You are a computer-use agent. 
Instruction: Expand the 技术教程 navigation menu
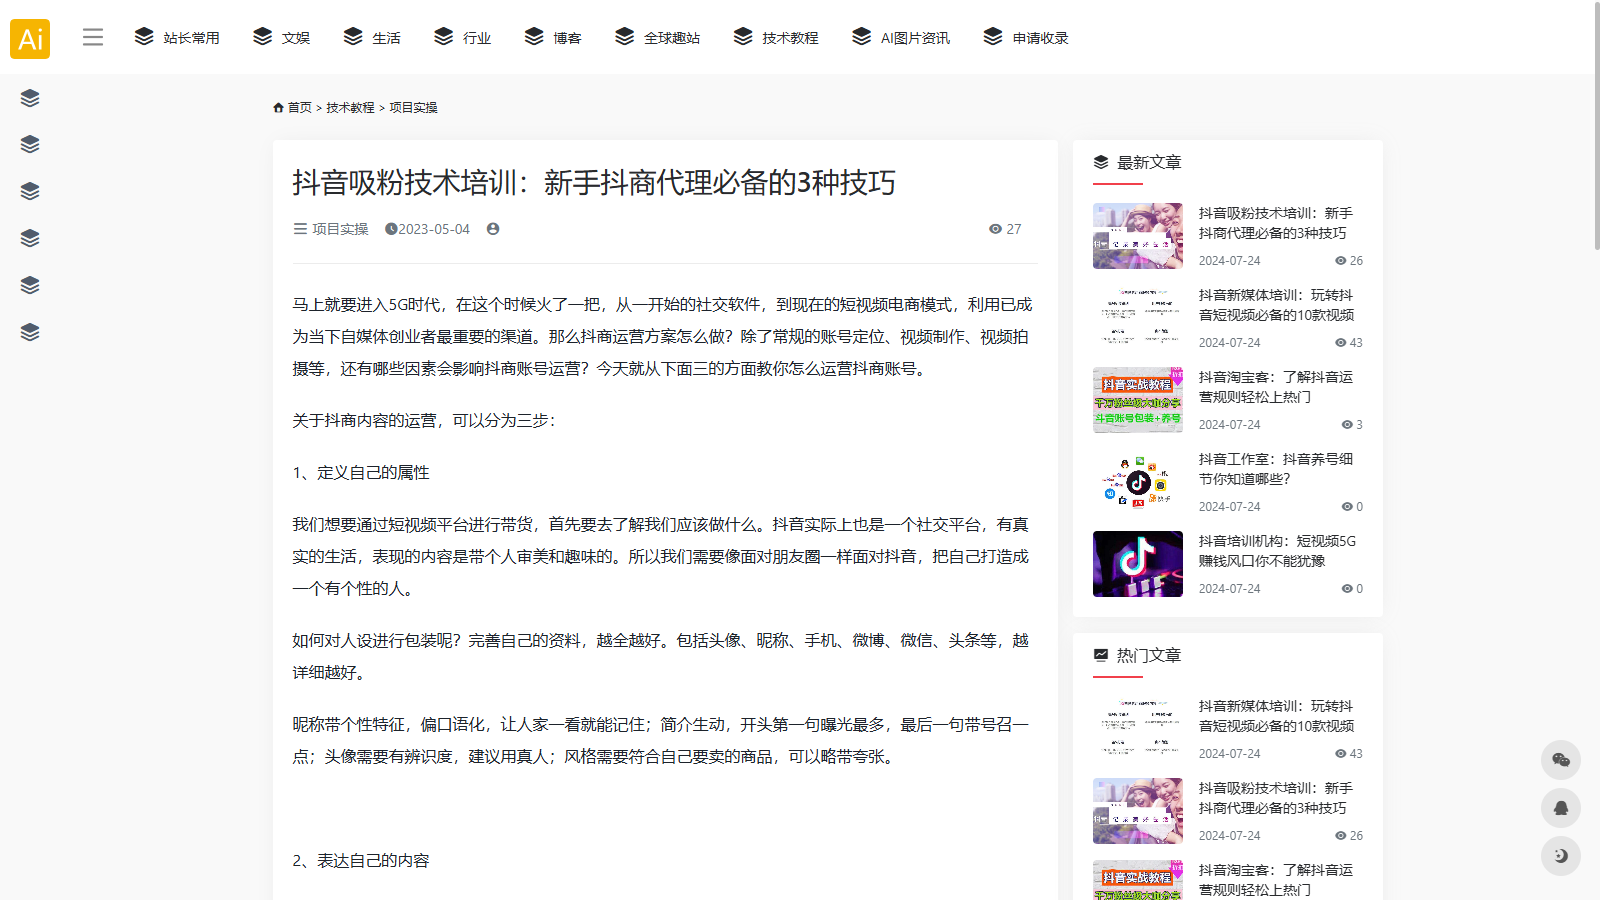(776, 38)
